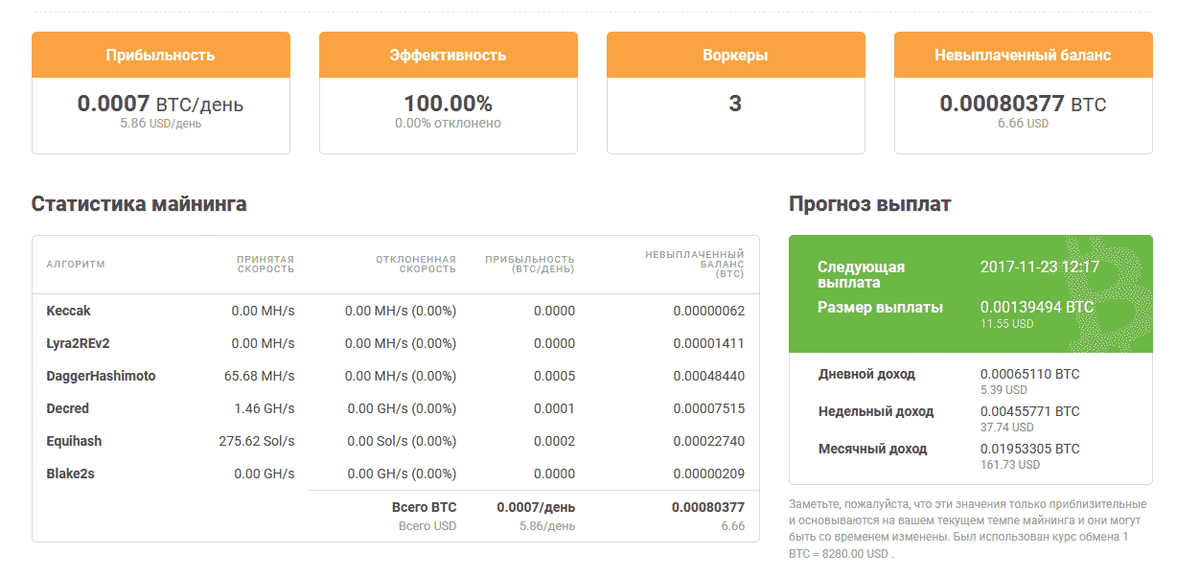Click the orange Воркеры card header

click(x=735, y=55)
